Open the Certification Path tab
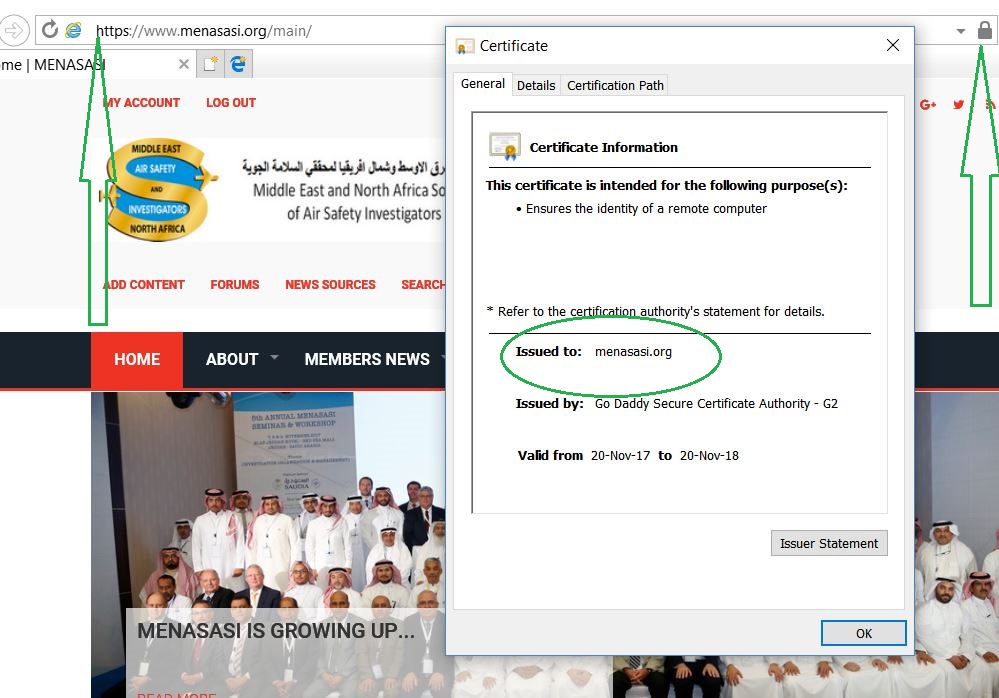This screenshot has width=999, height=698. (x=615, y=85)
